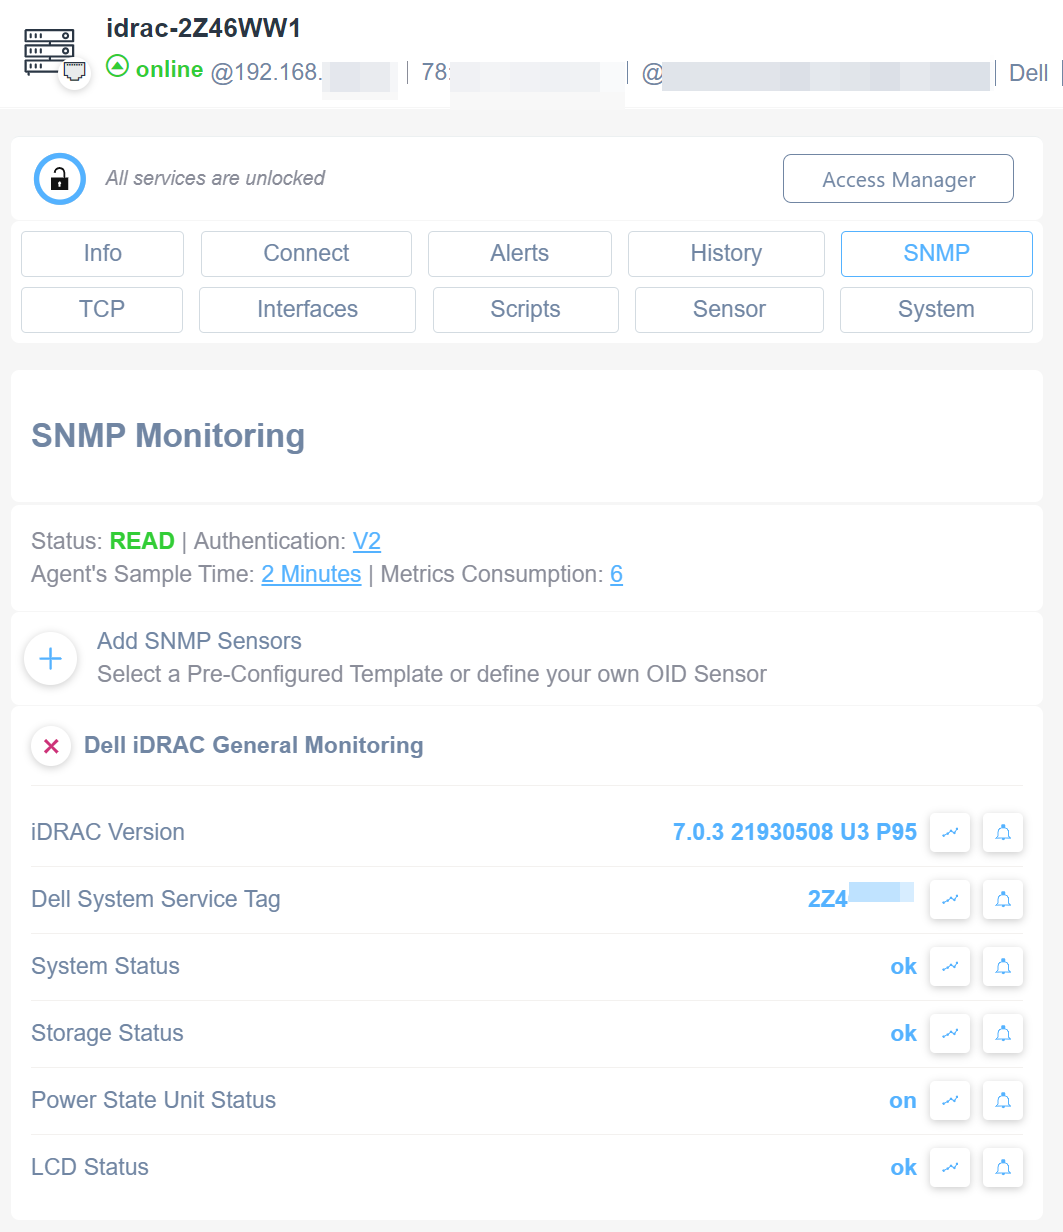Click the V2 authentication link

(367, 541)
